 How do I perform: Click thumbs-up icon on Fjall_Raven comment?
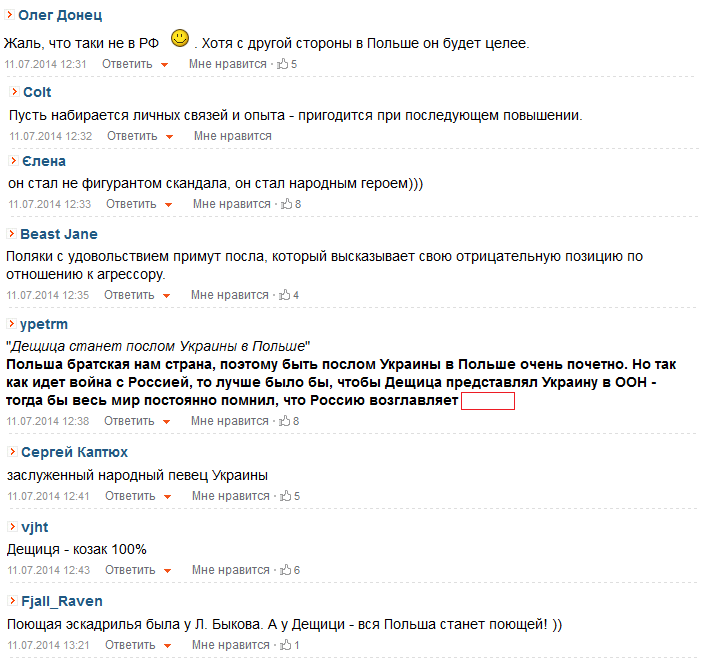286,645
